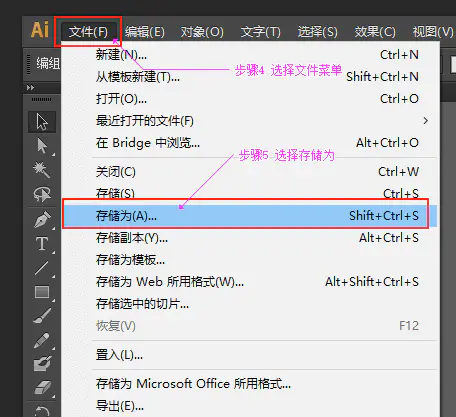Click the tools panel grip handle
Viewport: 456px width, 417px height.
pyautogui.click(x=42, y=99)
